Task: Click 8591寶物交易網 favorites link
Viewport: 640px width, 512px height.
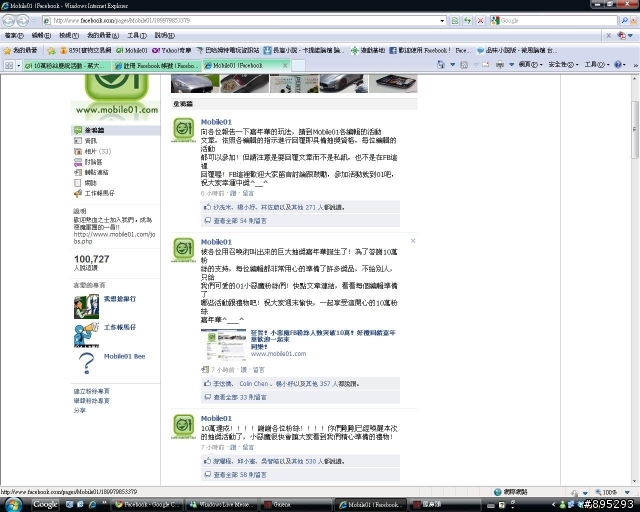Action: pyautogui.click(x=85, y=51)
